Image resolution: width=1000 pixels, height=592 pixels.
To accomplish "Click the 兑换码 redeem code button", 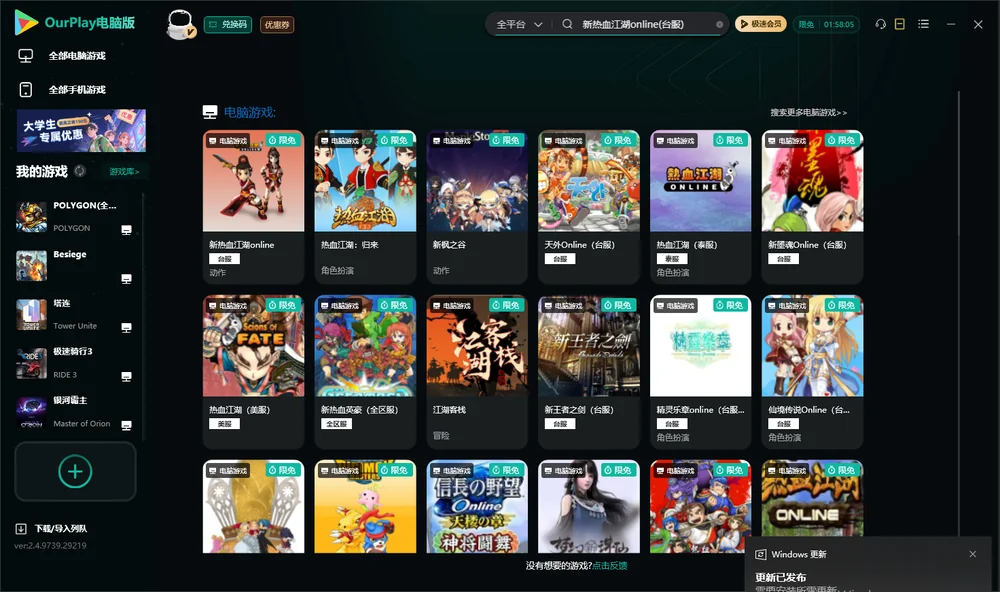I will coord(228,24).
